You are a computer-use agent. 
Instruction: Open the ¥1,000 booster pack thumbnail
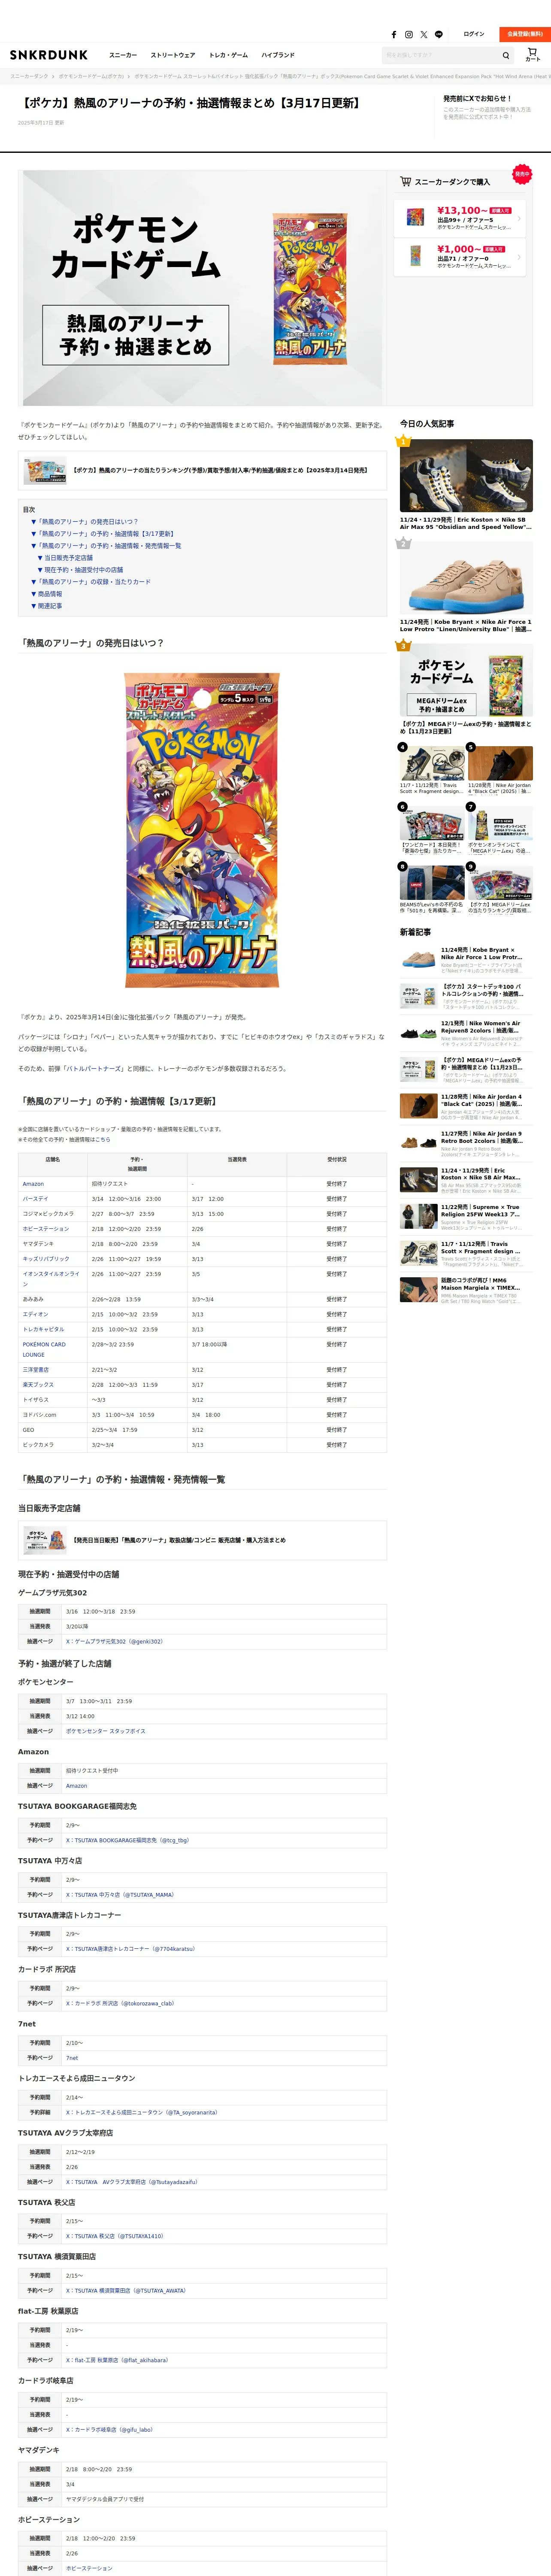[x=415, y=256]
